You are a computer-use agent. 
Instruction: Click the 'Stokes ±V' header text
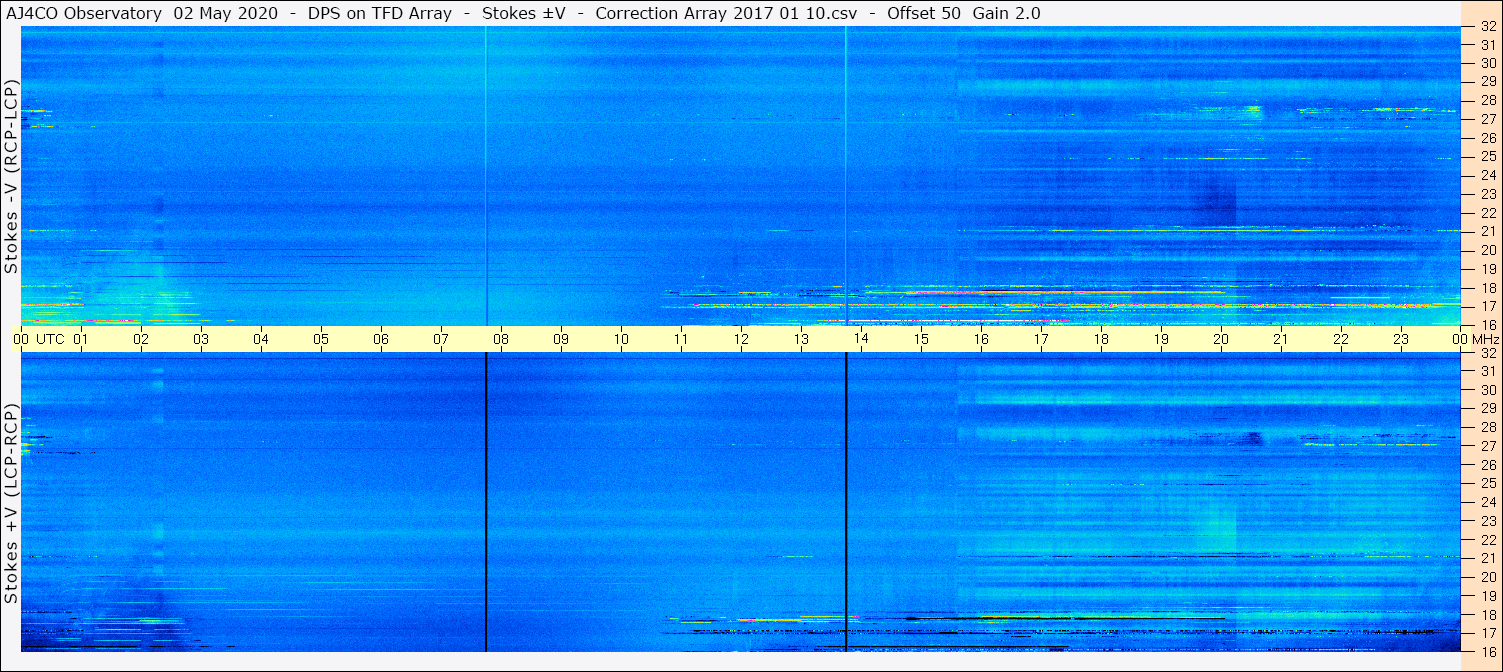click(x=524, y=13)
